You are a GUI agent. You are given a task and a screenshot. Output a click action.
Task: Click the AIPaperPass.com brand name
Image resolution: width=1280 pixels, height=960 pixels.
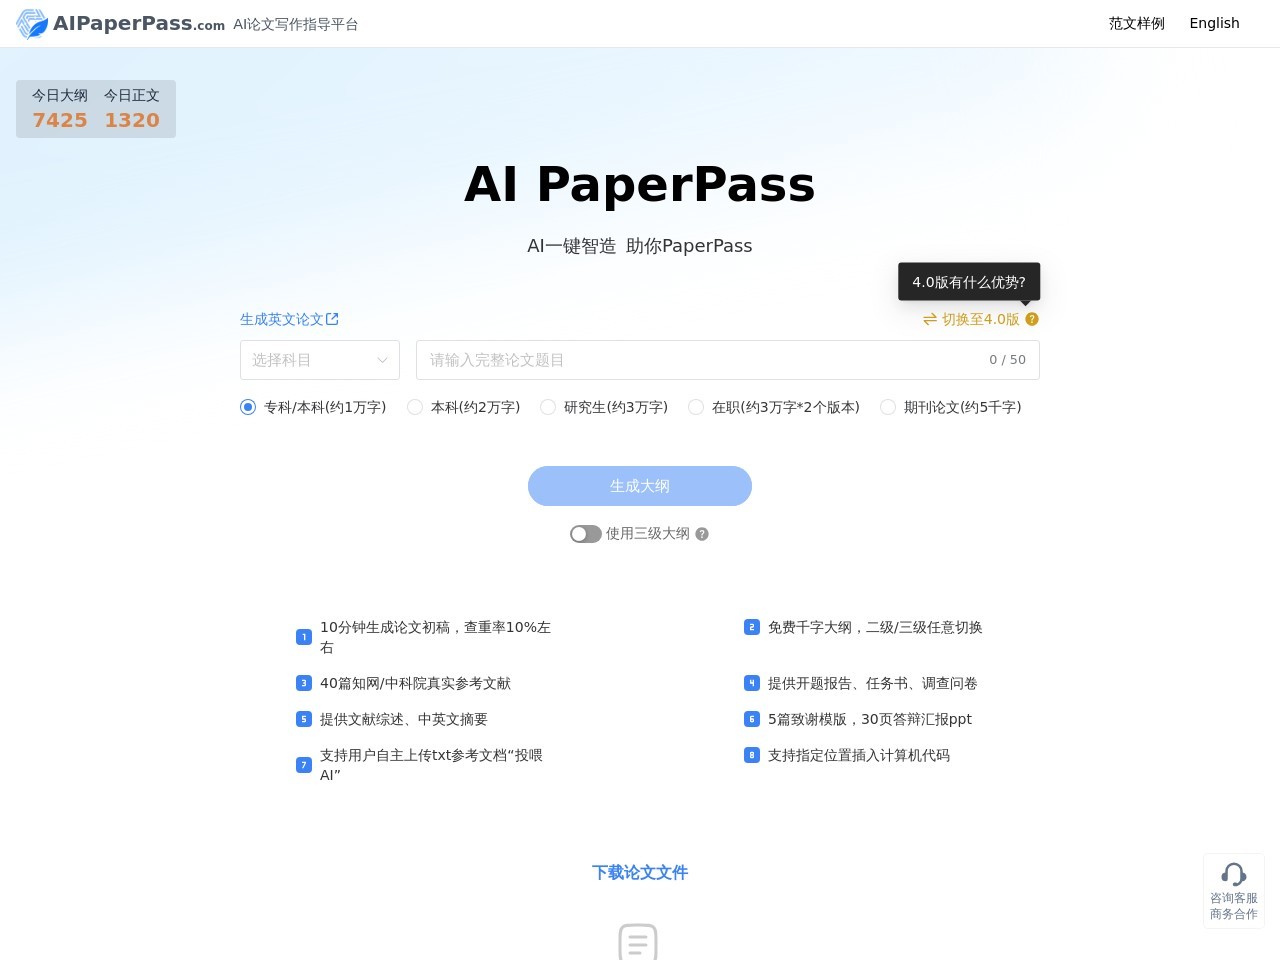pos(139,24)
